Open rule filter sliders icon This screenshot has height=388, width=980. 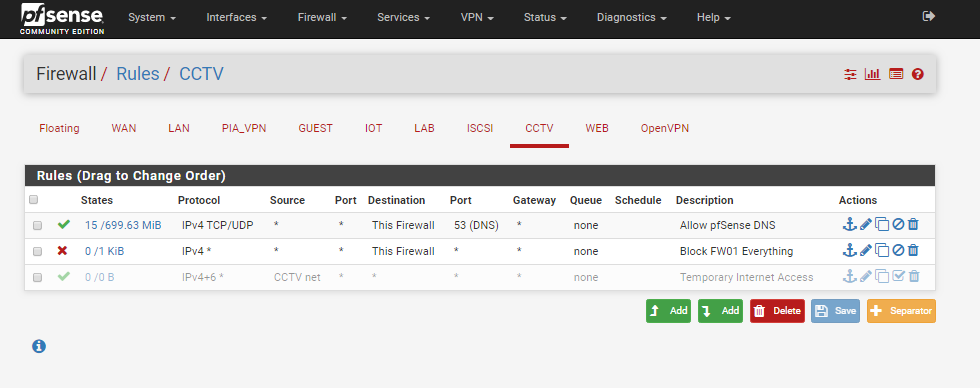pyautogui.click(x=850, y=74)
